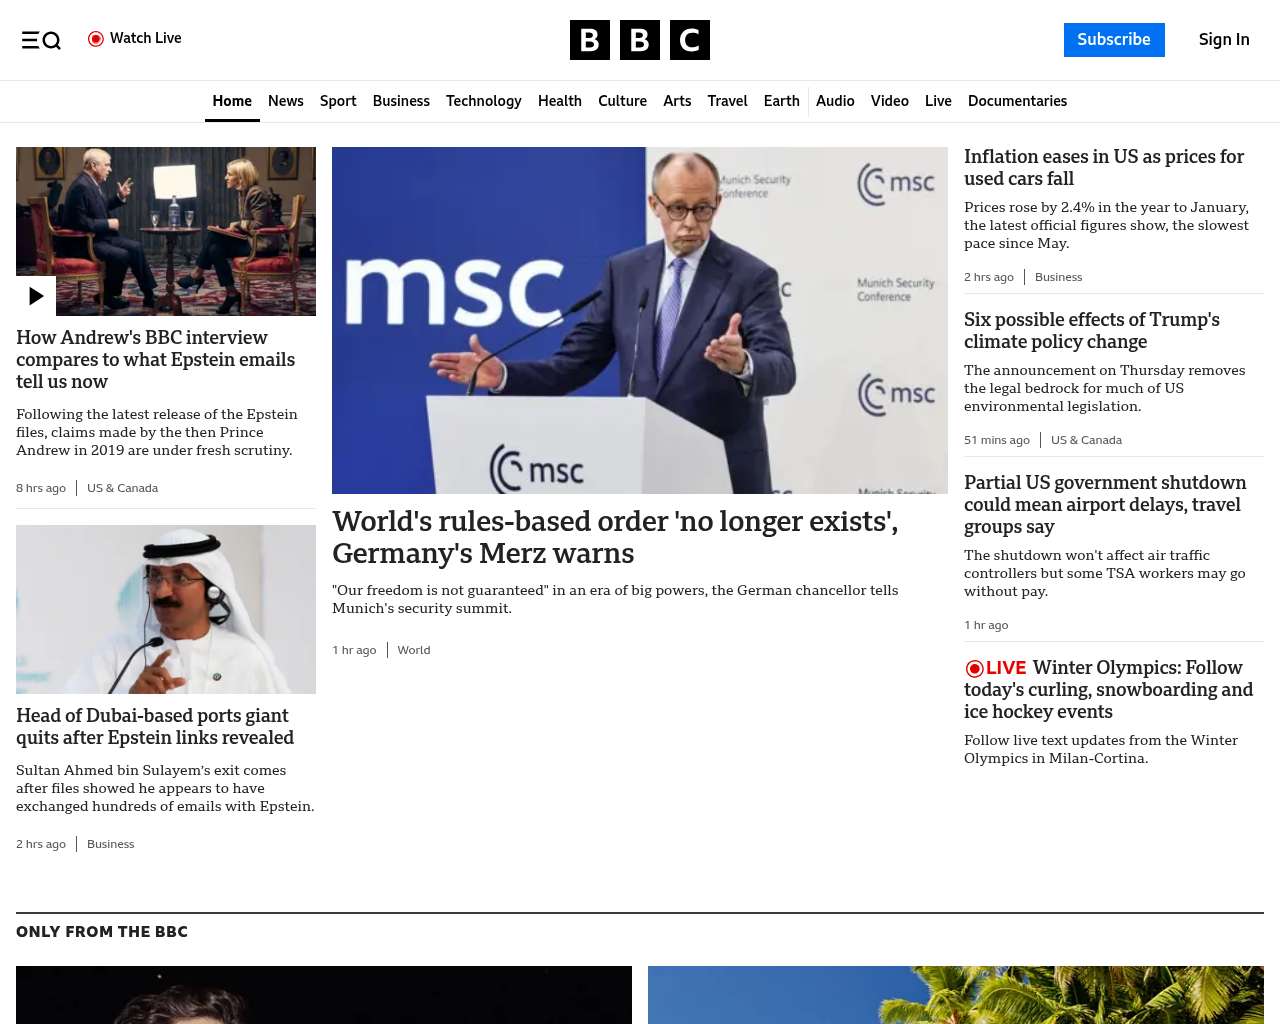Click 'Sultan Ahmed bin Sulayem's exit' summary text
Screen dimensions: 1280x1024
(165, 788)
